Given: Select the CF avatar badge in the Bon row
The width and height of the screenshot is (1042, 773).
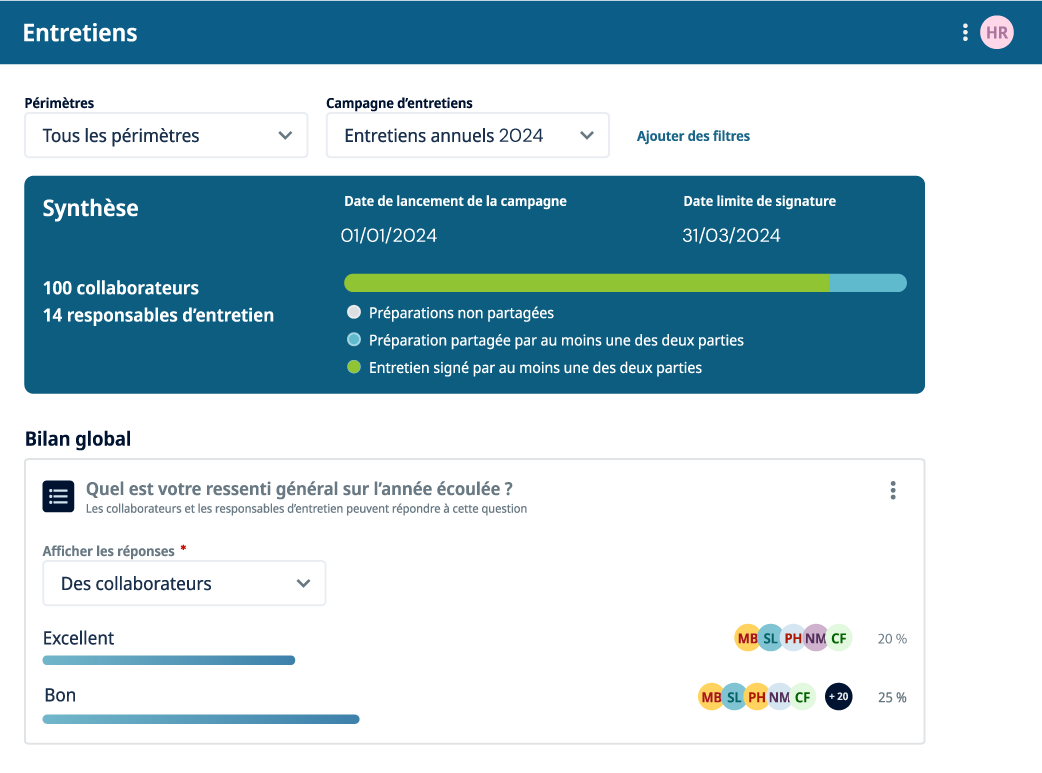Looking at the screenshot, I should coord(801,697).
